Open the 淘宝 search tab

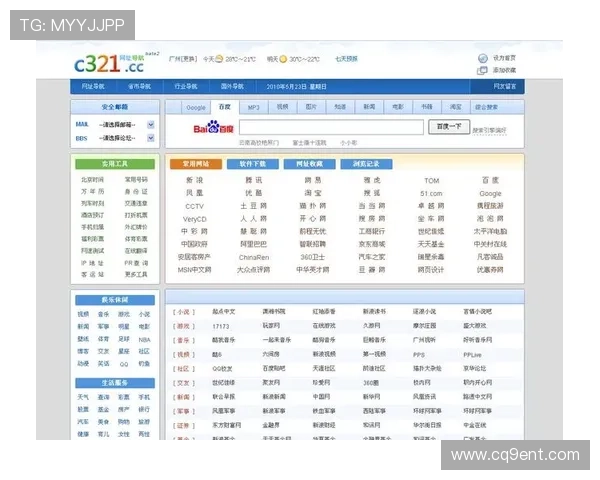click(x=455, y=107)
